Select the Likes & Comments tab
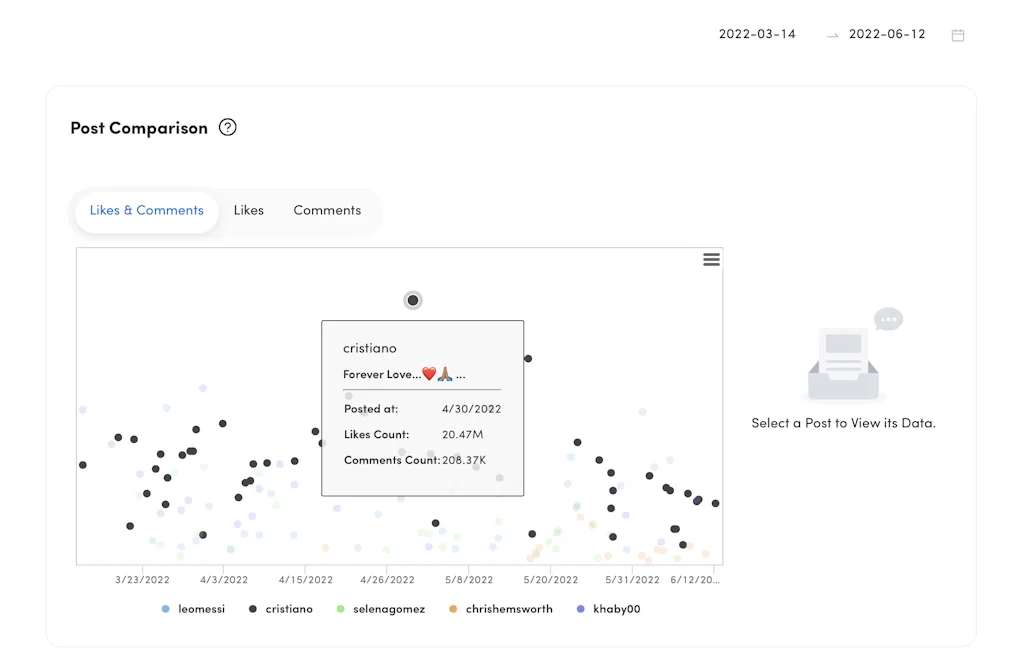 pyautogui.click(x=147, y=211)
